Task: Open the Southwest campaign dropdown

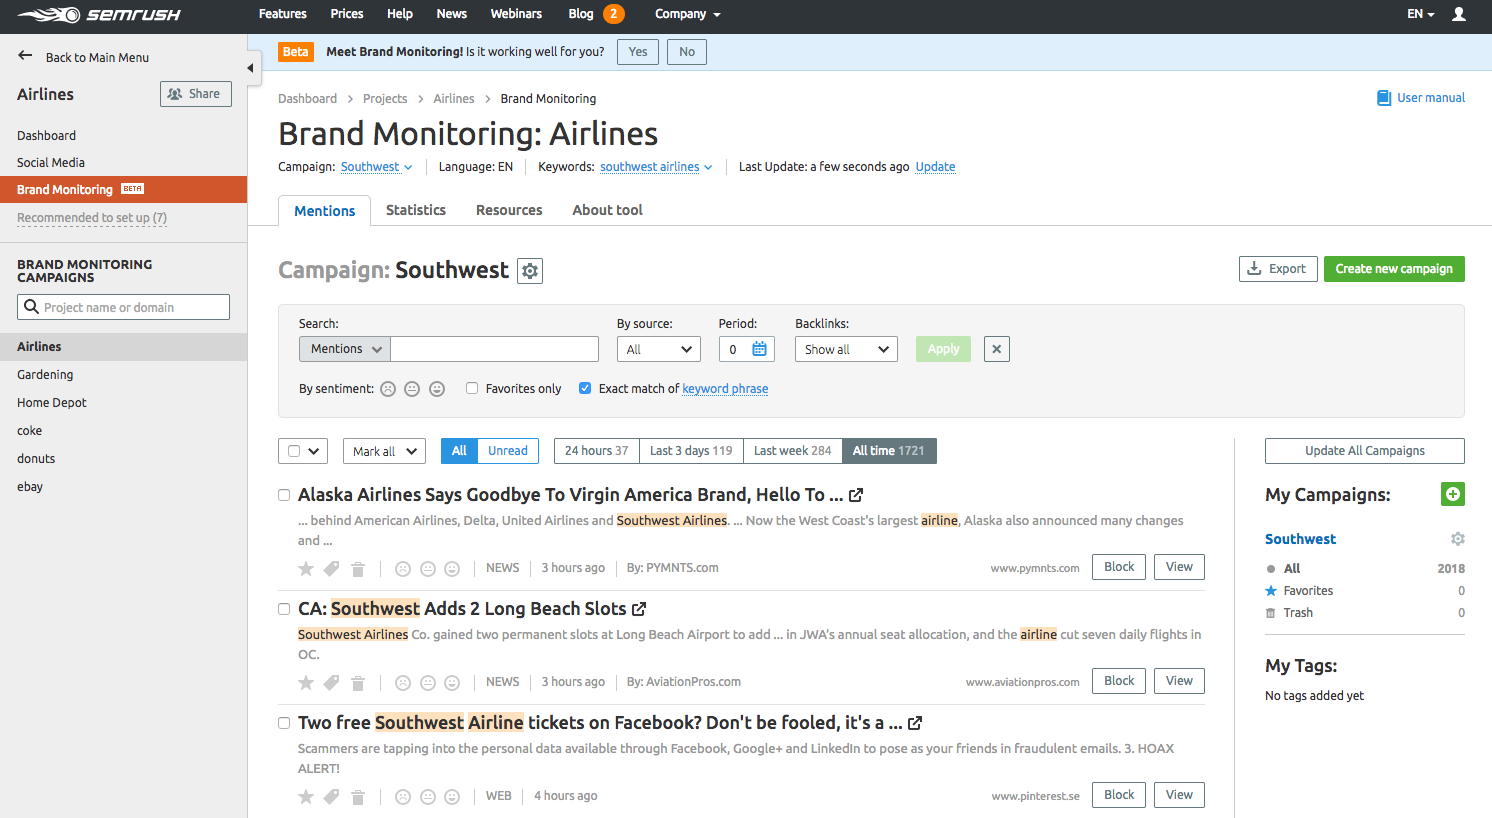Action: click(377, 167)
